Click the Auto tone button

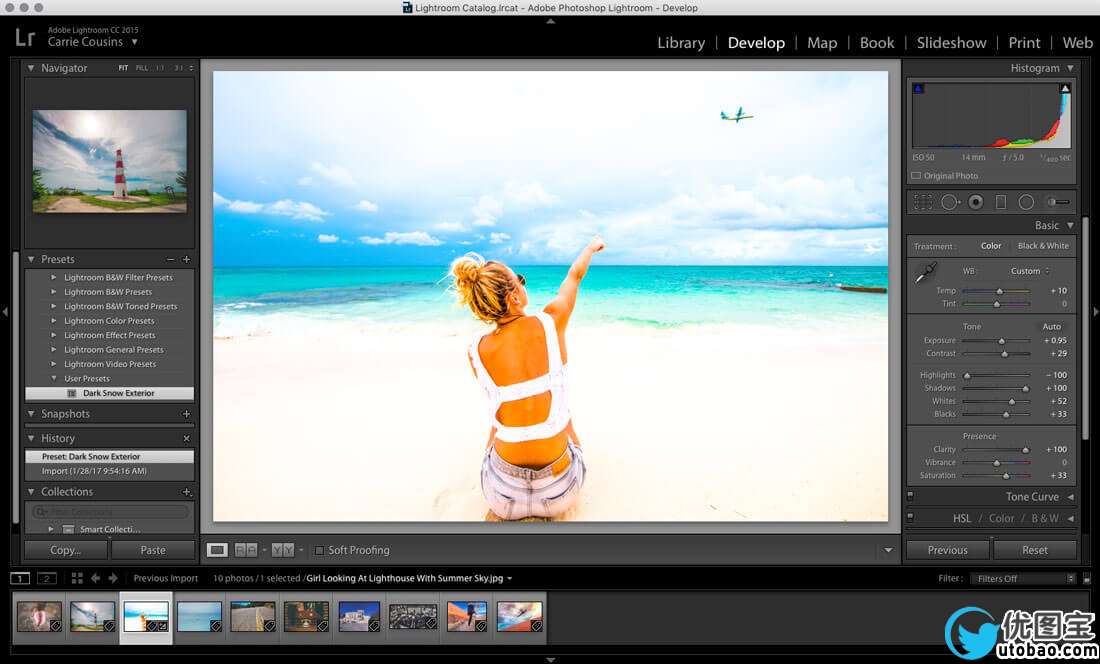pos(1052,327)
